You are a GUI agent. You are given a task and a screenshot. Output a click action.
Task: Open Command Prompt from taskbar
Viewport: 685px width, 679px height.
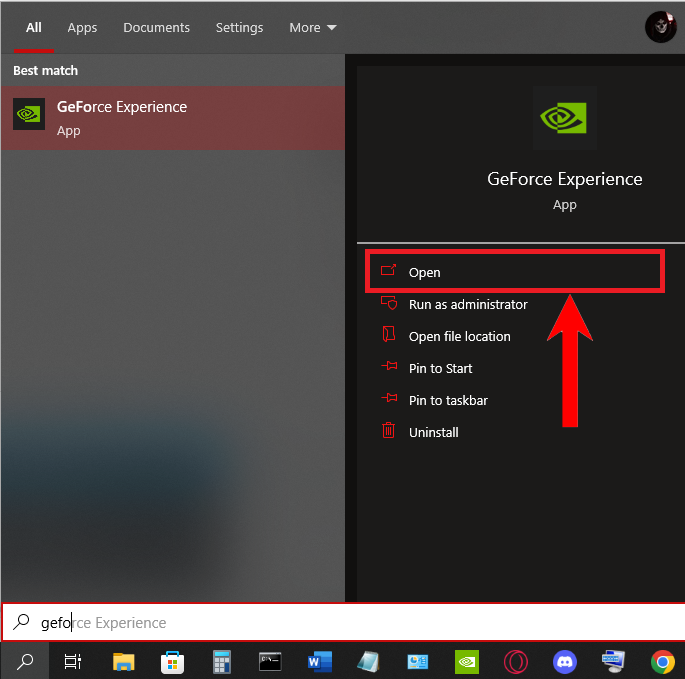[x=270, y=662]
